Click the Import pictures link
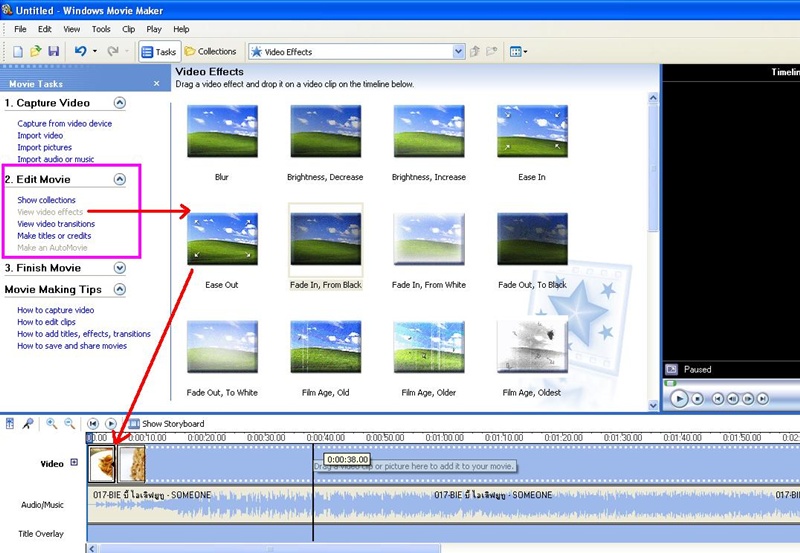The image size is (800, 553). coord(44,147)
